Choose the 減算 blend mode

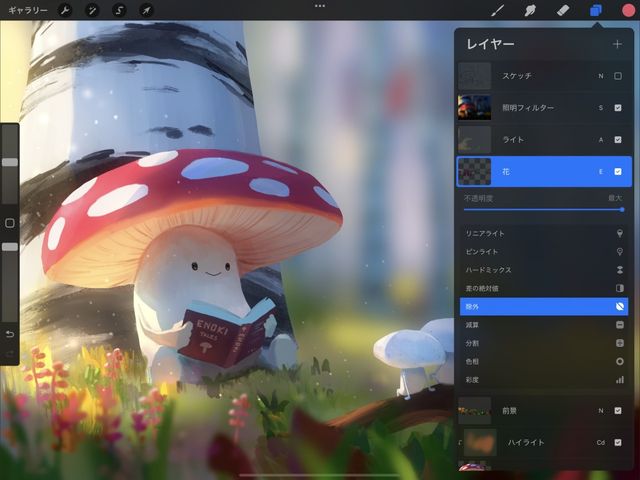tap(544, 325)
